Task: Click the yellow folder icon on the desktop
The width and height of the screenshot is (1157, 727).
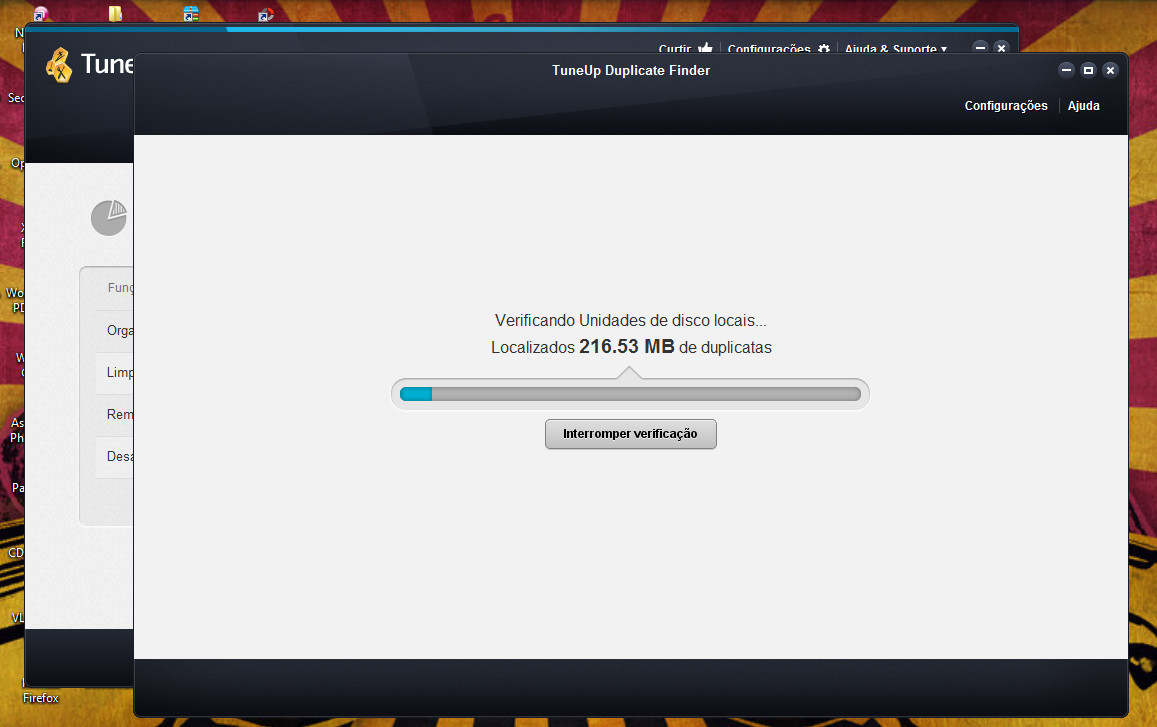Action: pos(115,13)
